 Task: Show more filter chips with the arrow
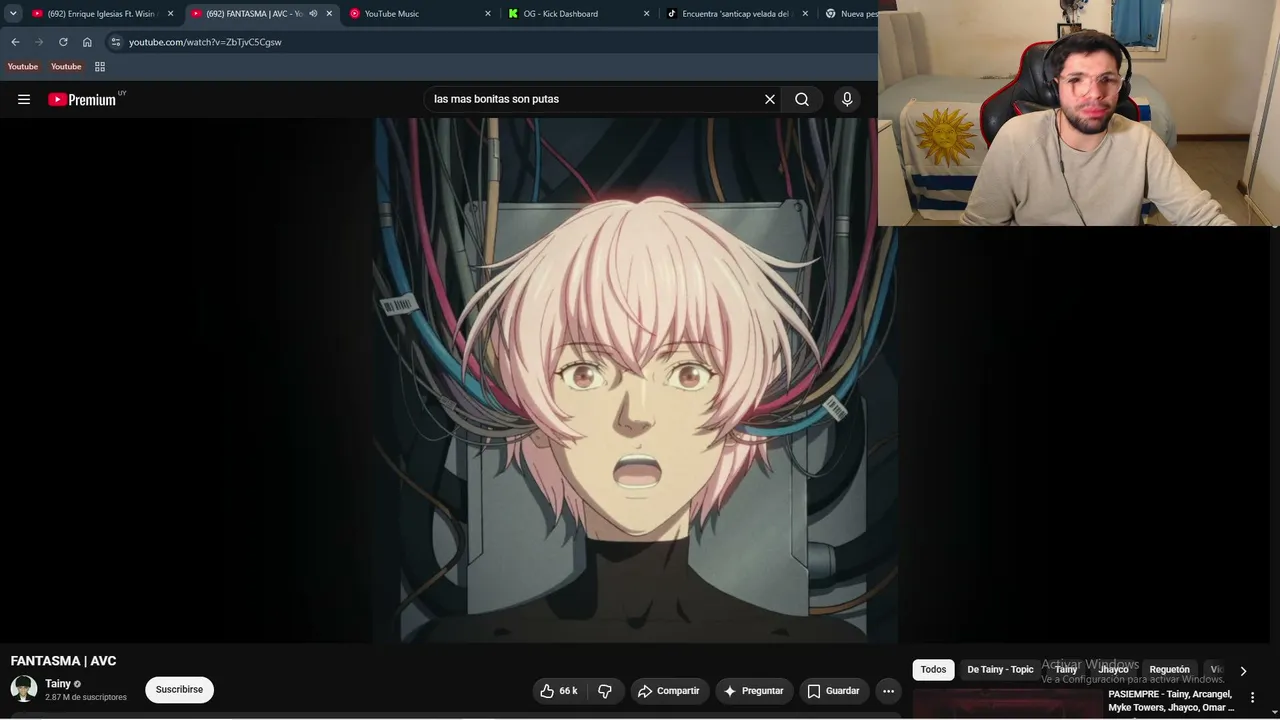click(x=1243, y=671)
